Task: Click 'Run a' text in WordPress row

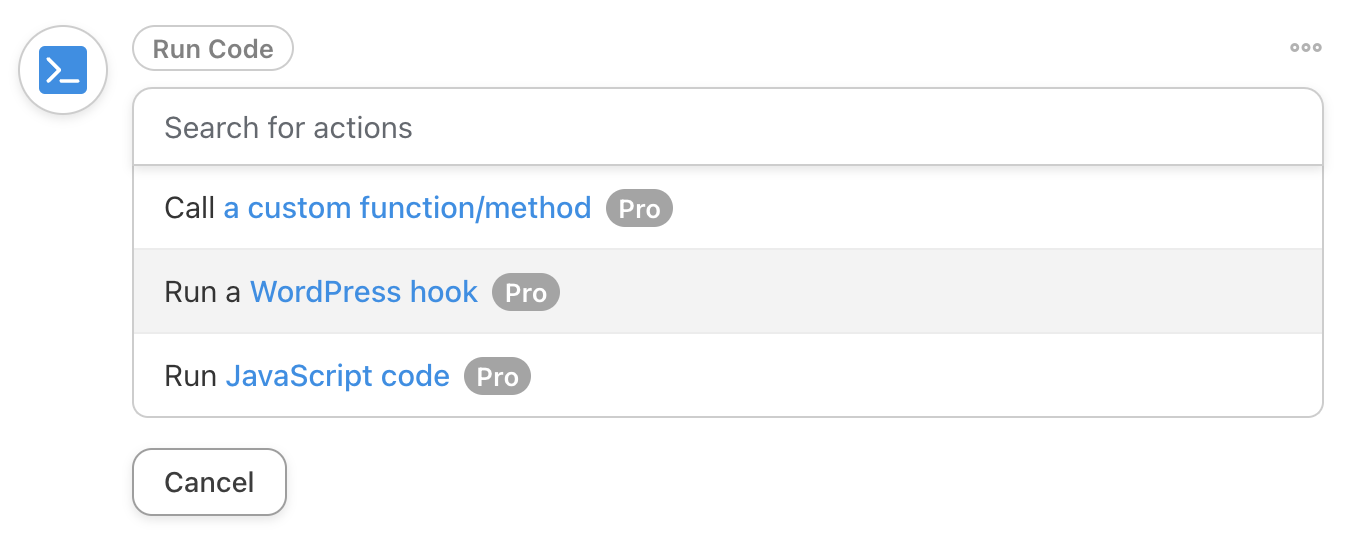Action: click(x=202, y=292)
